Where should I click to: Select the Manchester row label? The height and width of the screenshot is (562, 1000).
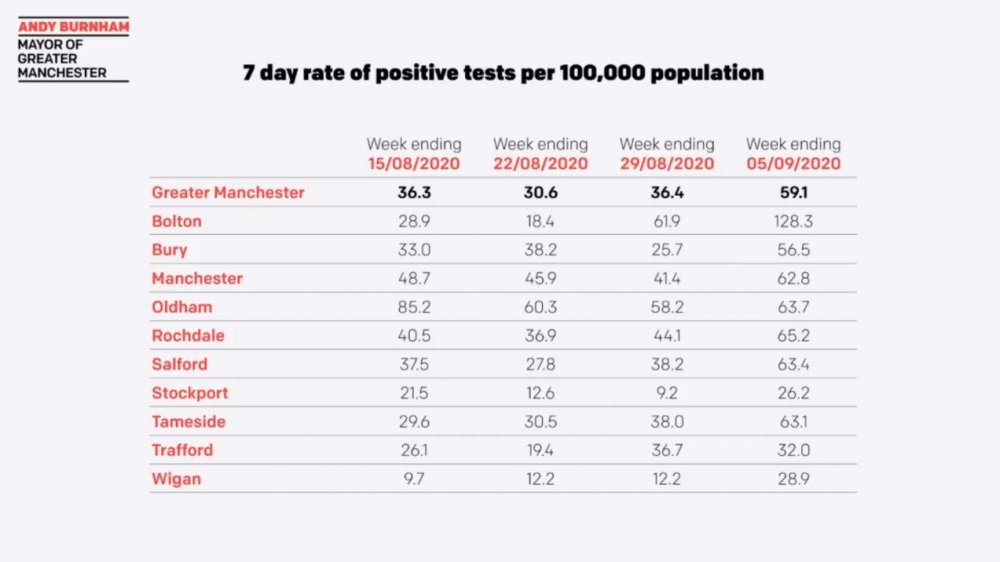(x=197, y=278)
